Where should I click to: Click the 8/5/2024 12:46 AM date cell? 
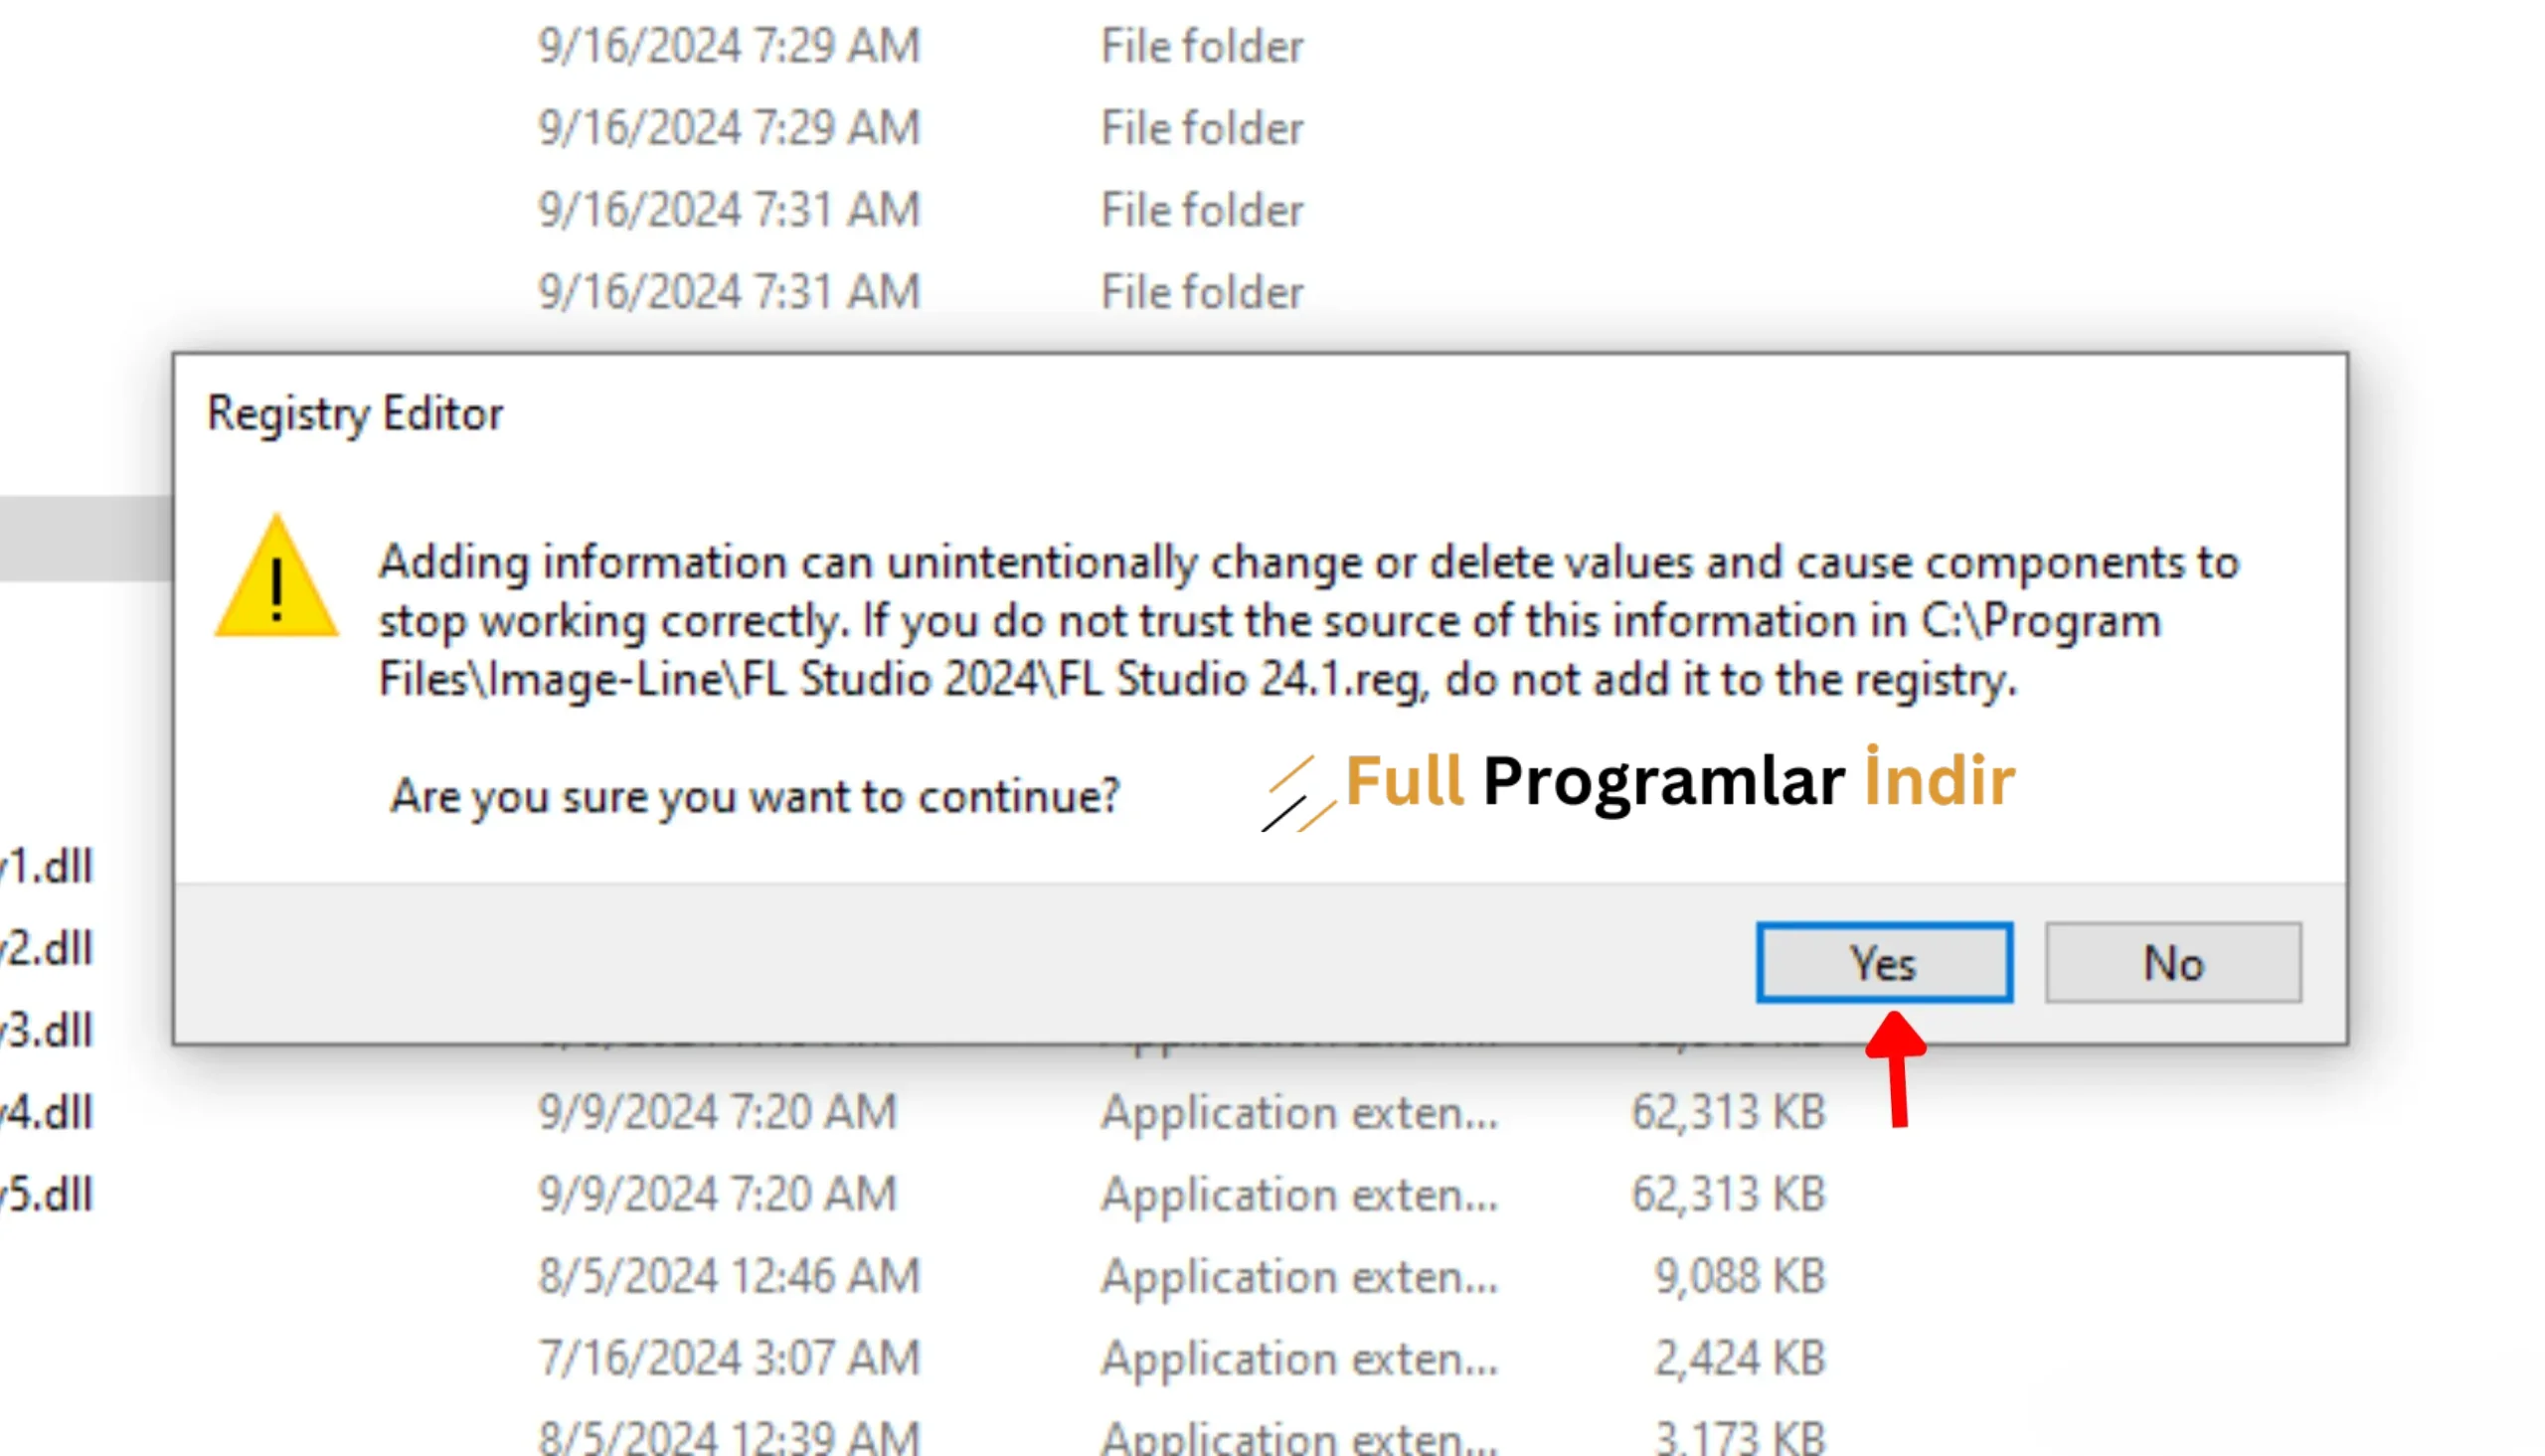point(729,1276)
